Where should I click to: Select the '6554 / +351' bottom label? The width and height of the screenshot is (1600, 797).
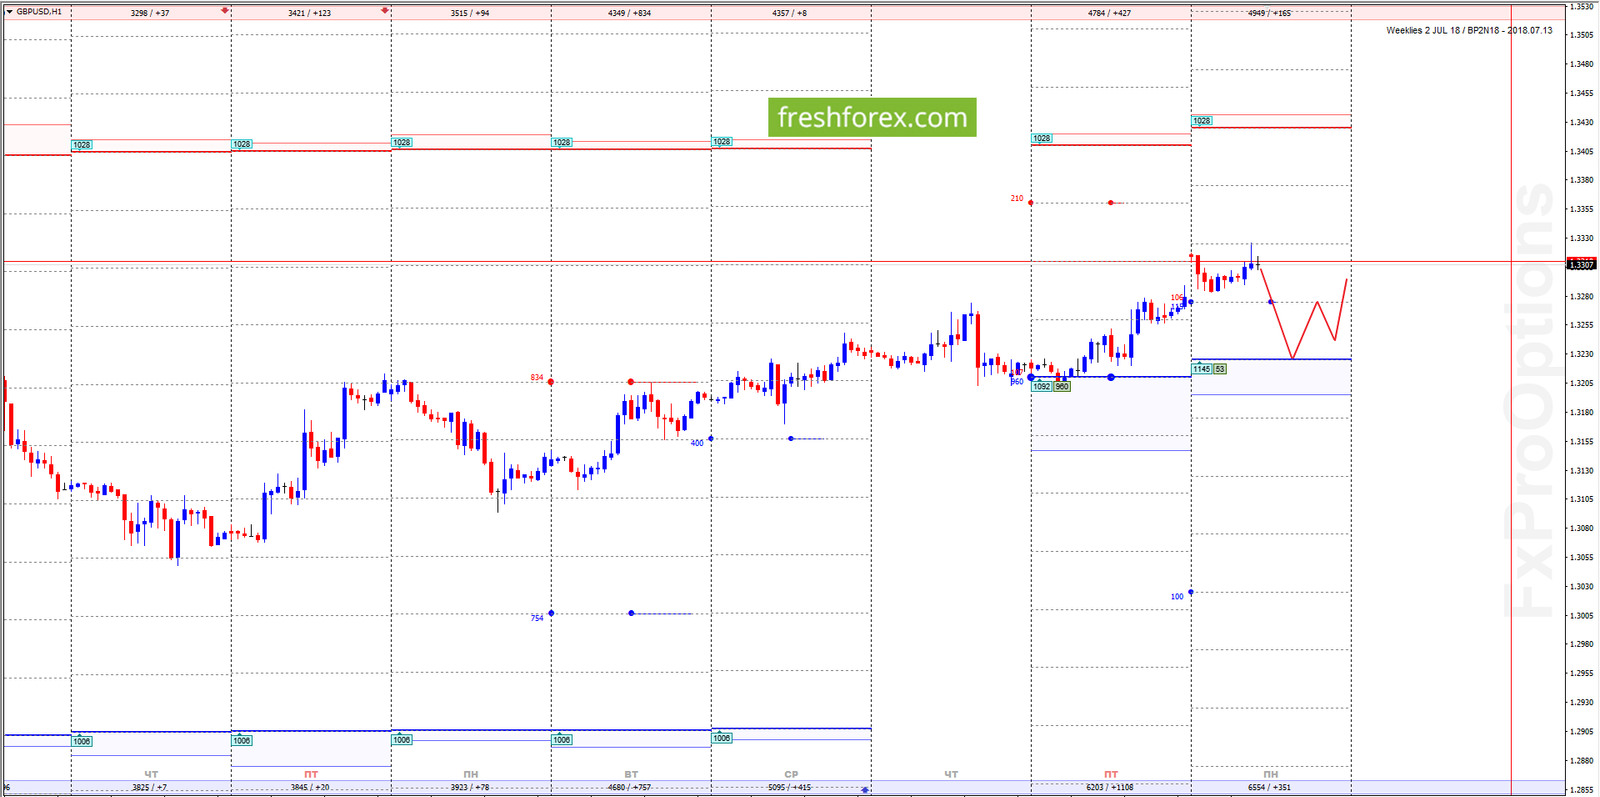pyautogui.click(x=1270, y=788)
